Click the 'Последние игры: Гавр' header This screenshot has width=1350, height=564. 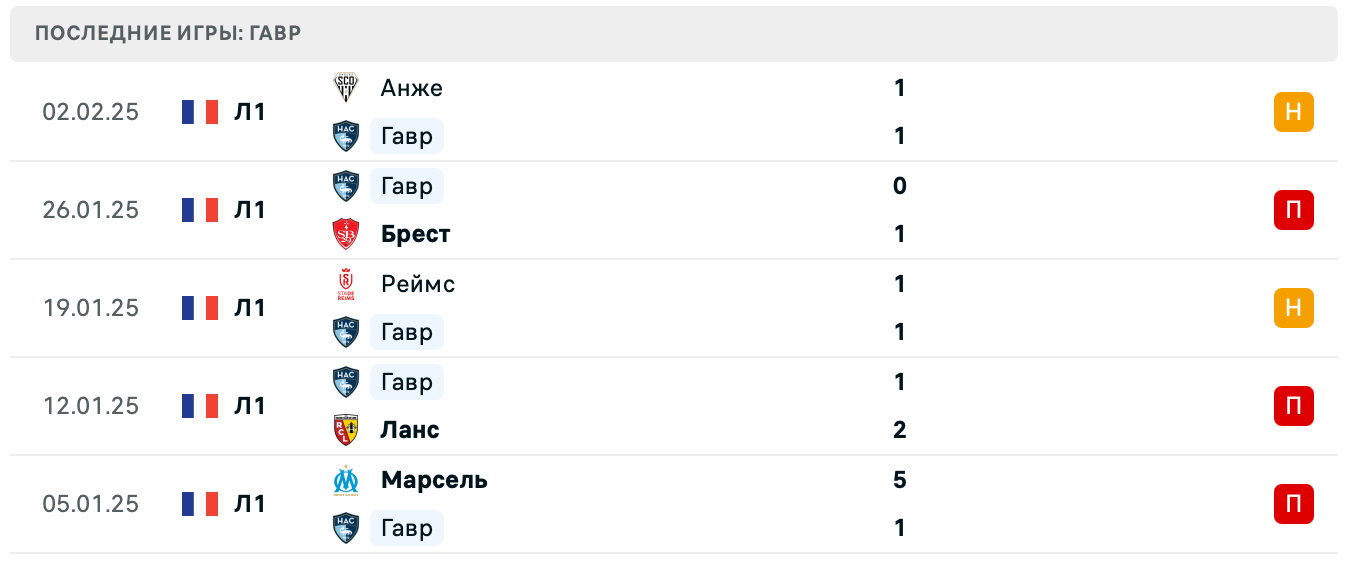coord(168,33)
